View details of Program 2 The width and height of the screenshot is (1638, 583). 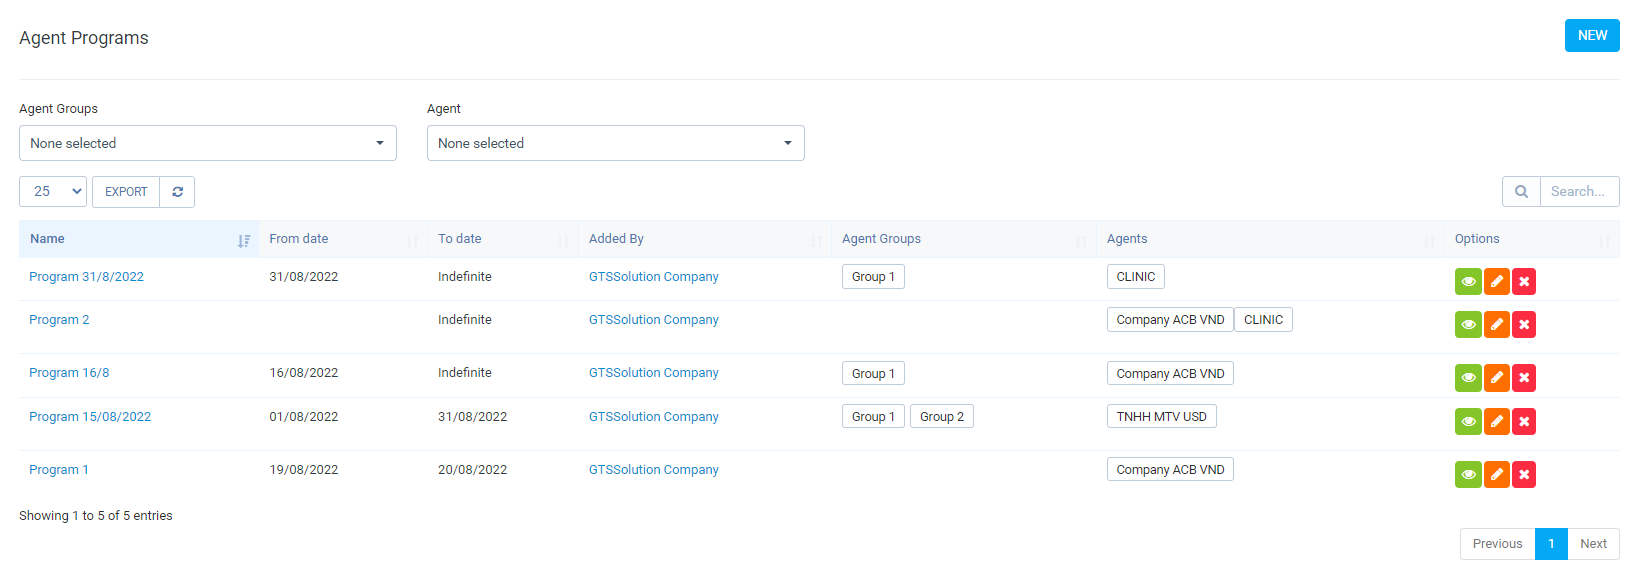click(1468, 325)
